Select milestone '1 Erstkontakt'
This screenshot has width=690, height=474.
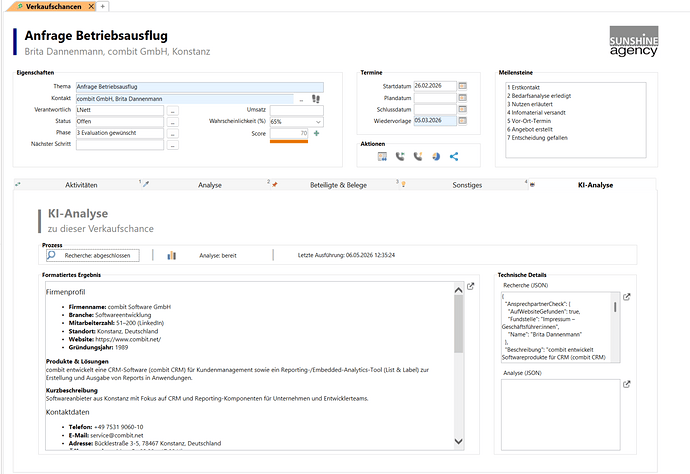(523, 88)
